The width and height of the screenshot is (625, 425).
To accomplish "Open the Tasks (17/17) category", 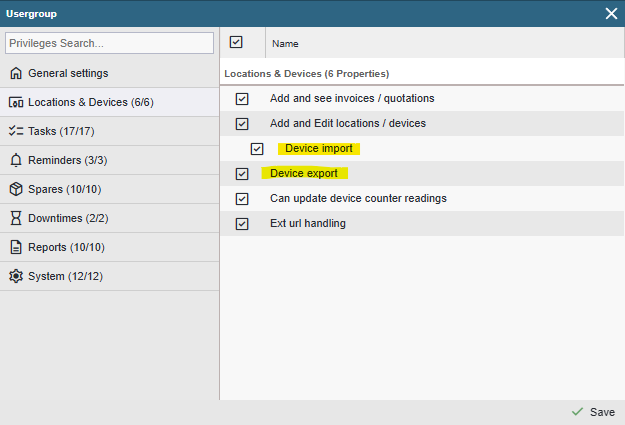I will (x=110, y=131).
